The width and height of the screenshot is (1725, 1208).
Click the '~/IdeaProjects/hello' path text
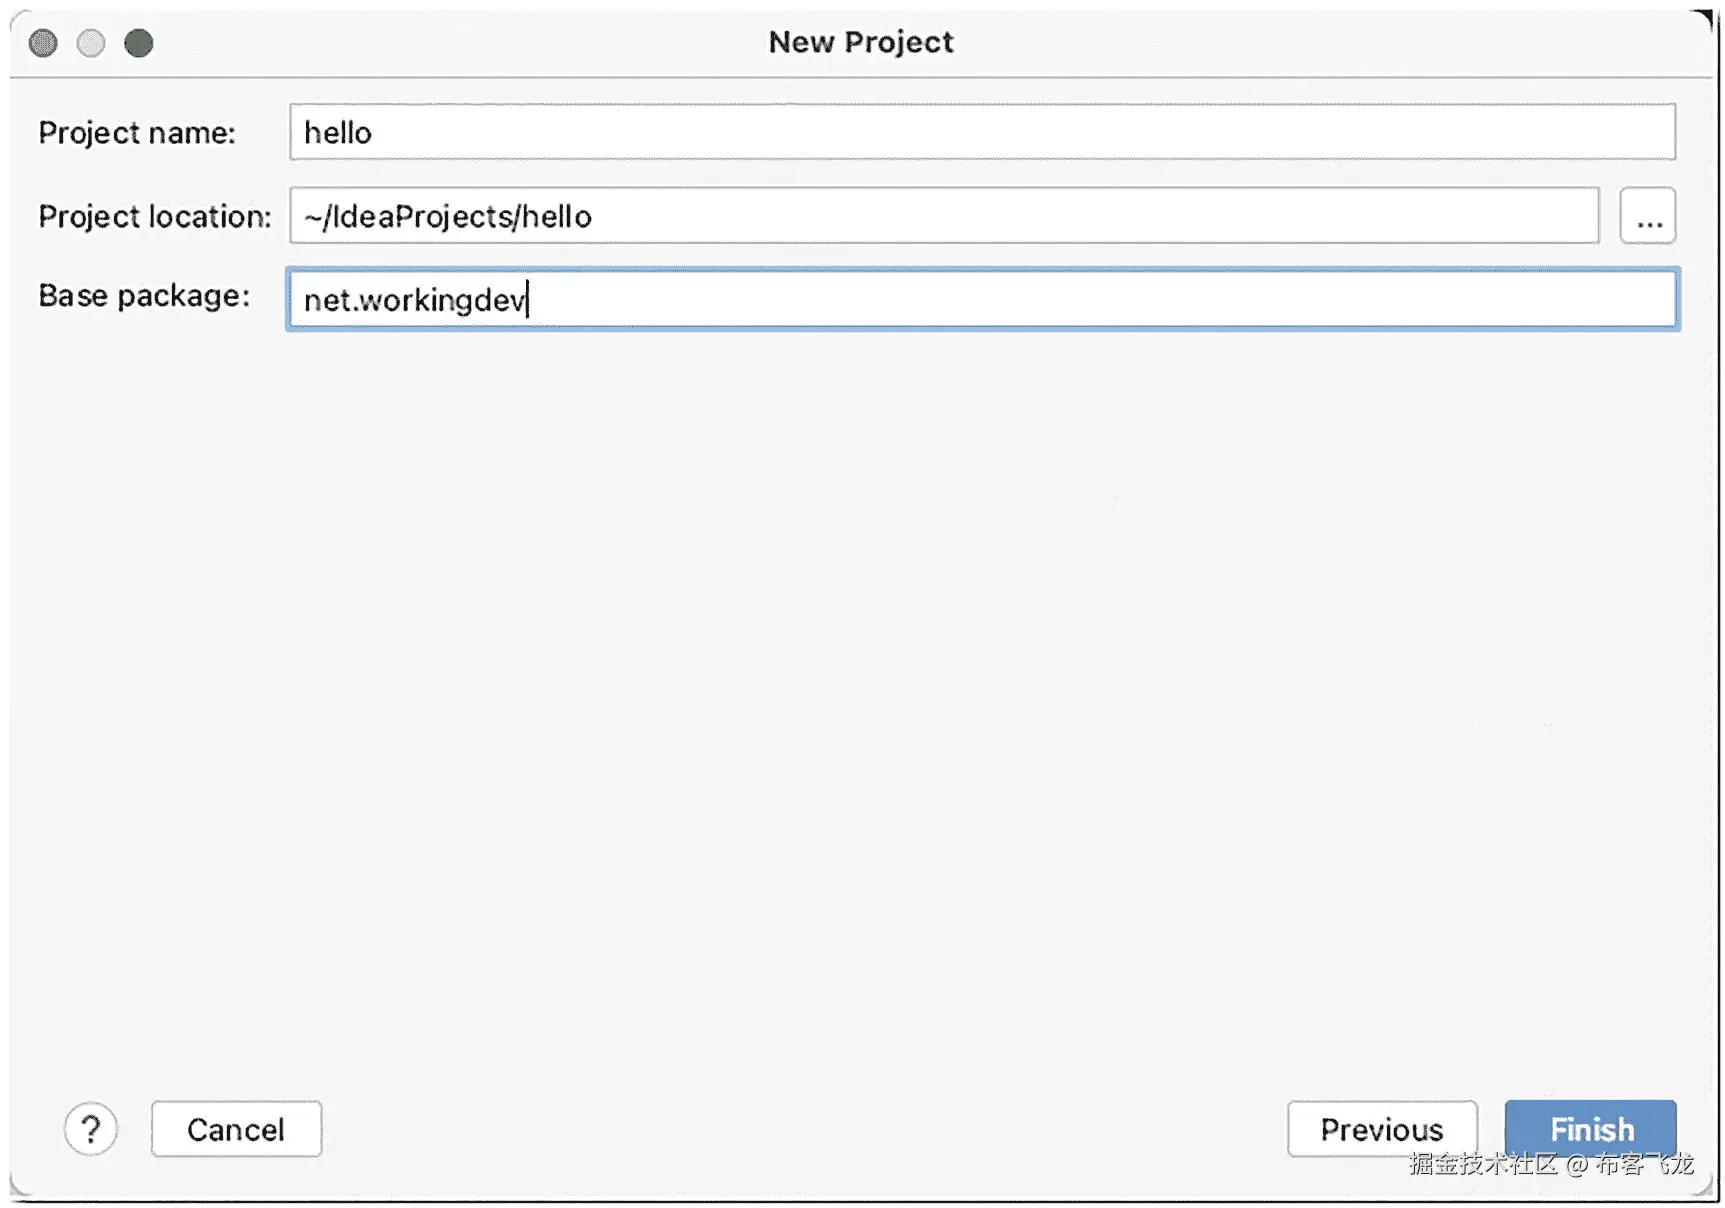(448, 217)
